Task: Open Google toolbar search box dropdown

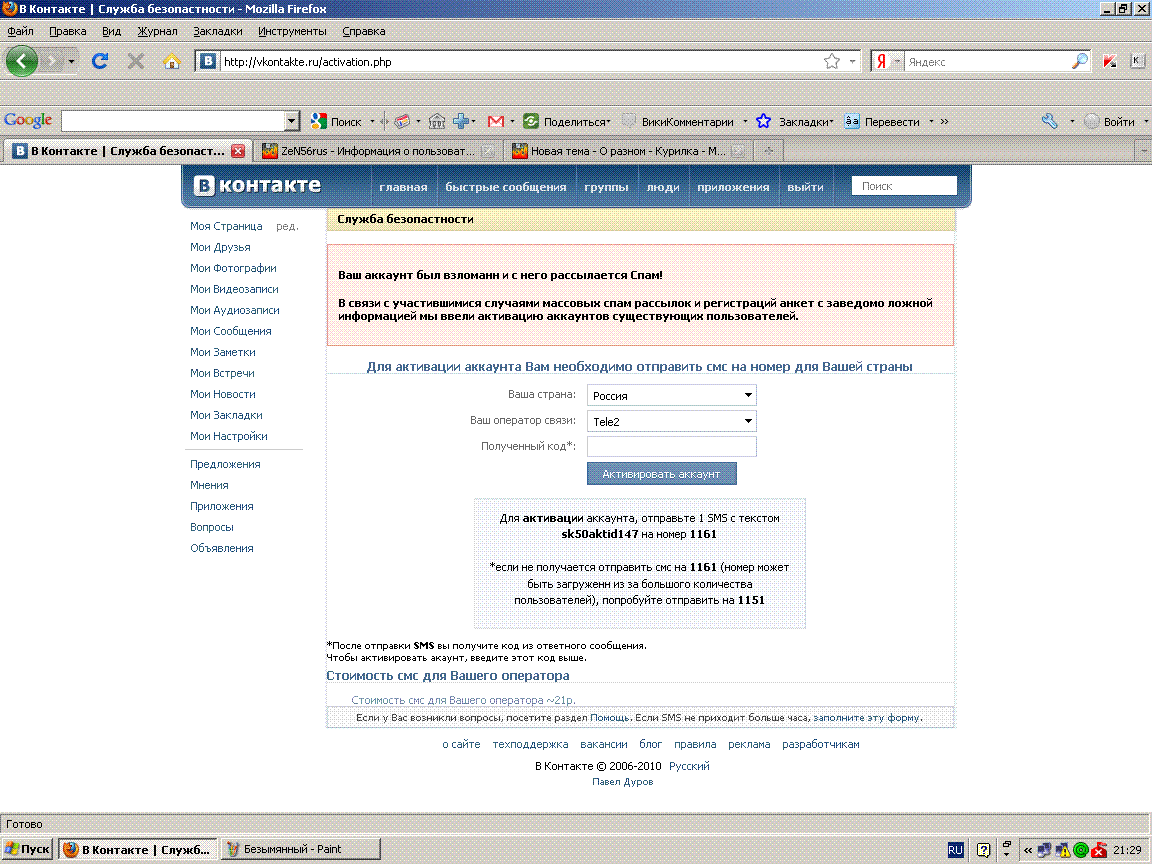Action: [292, 121]
